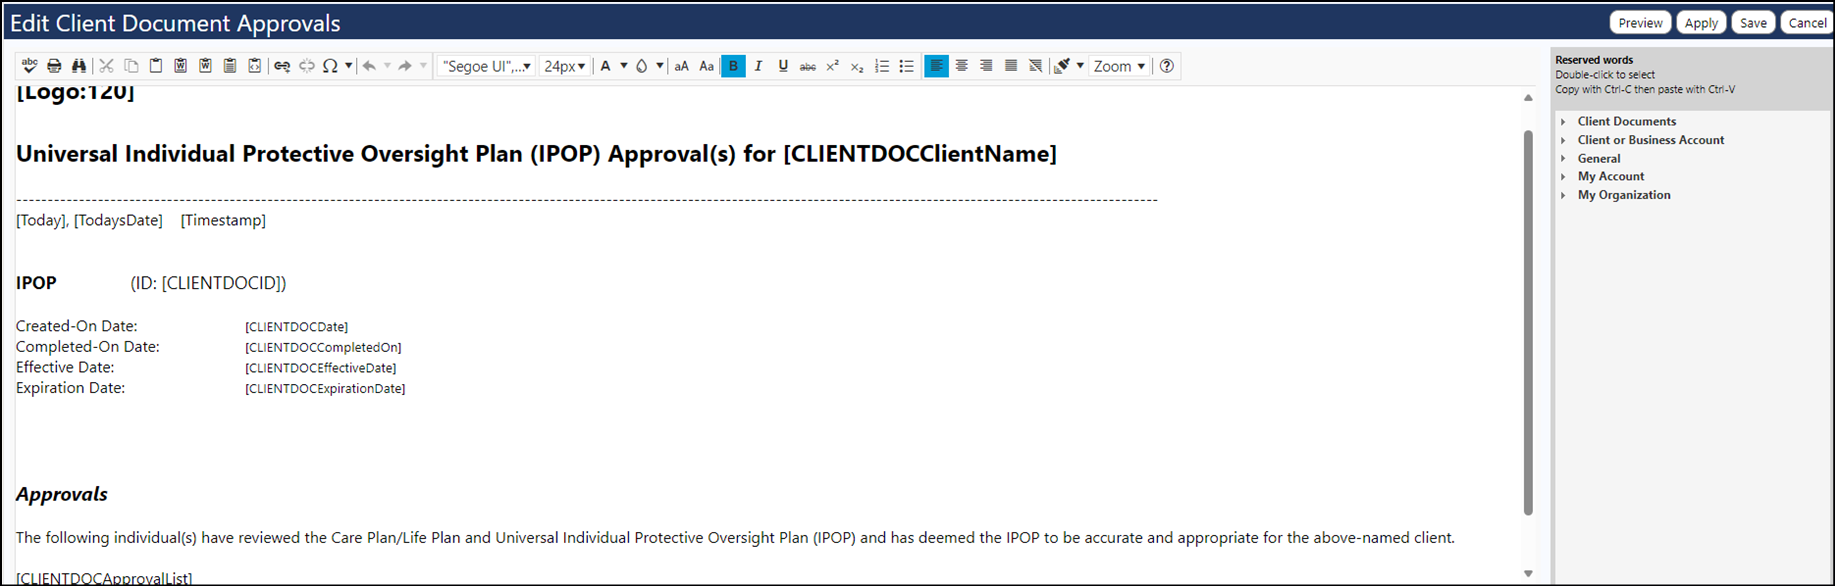Screen dimensions: 1835x586
Task: Toggle Align Center
Action: coord(961,66)
